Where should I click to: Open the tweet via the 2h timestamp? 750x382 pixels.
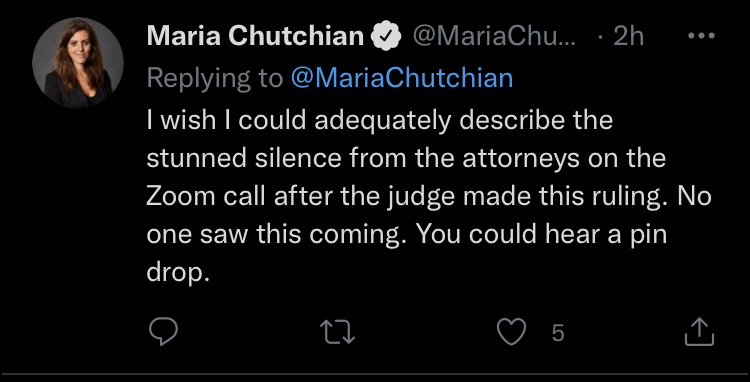point(629,36)
